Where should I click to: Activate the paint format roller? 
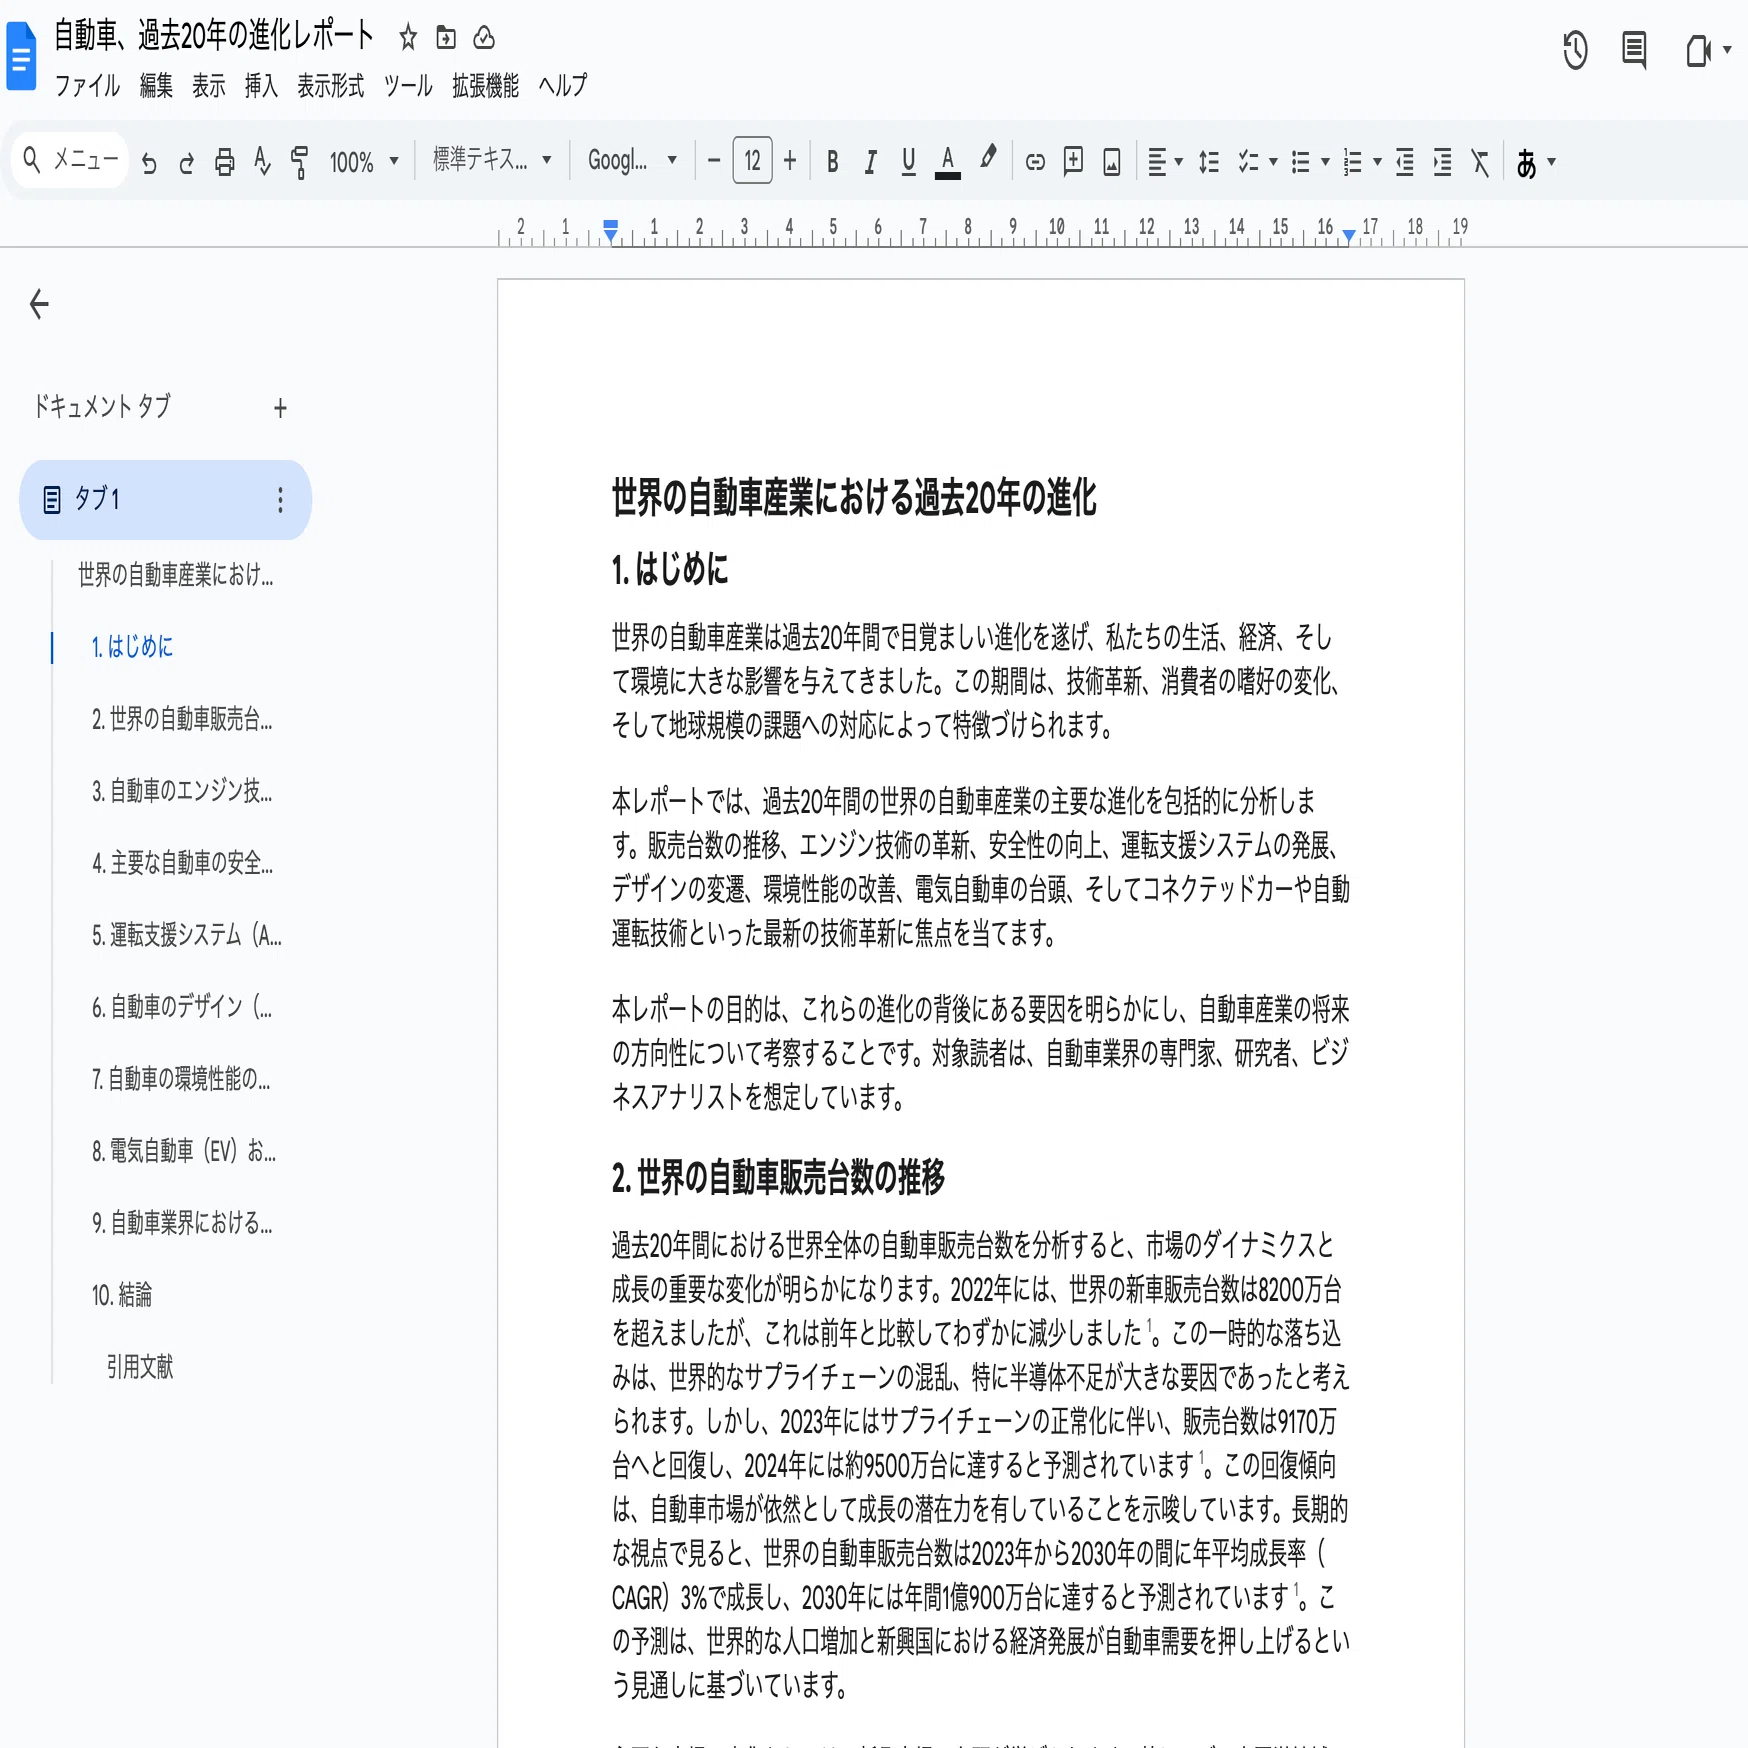click(x=299, y=162)
